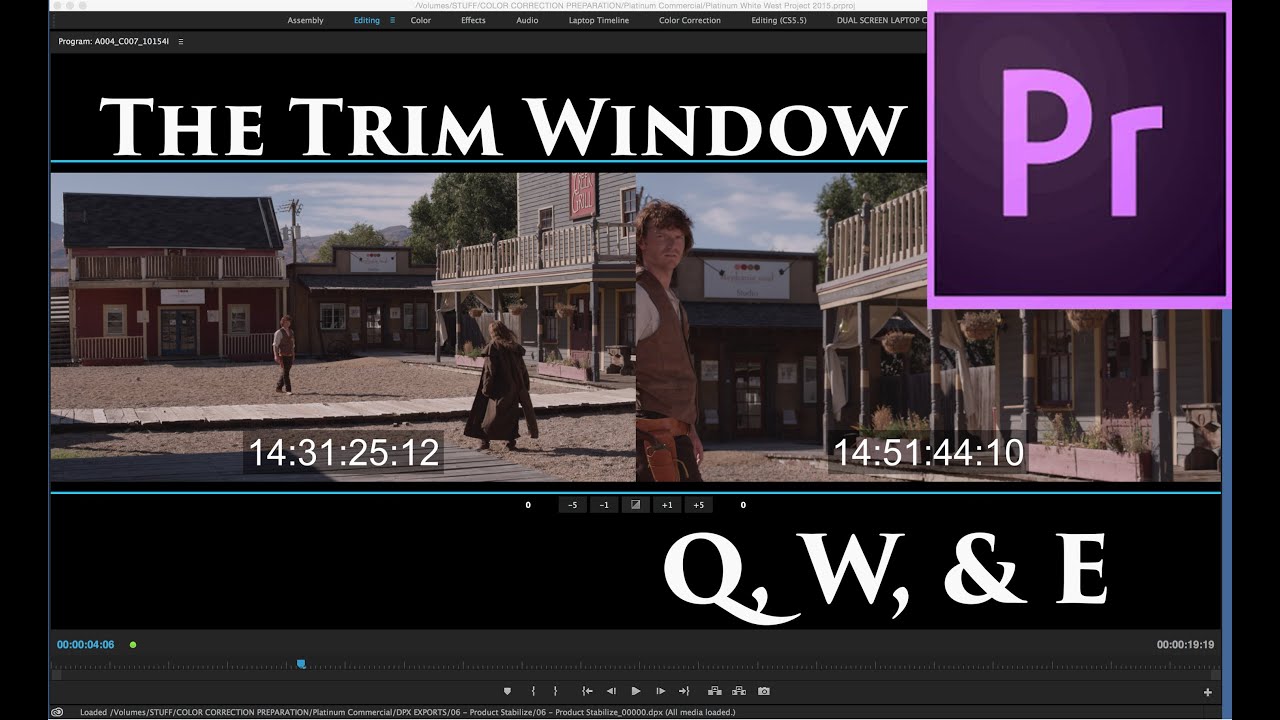Trim backward one frame (-1)
1280x720 pixels.
coord(604,505)
